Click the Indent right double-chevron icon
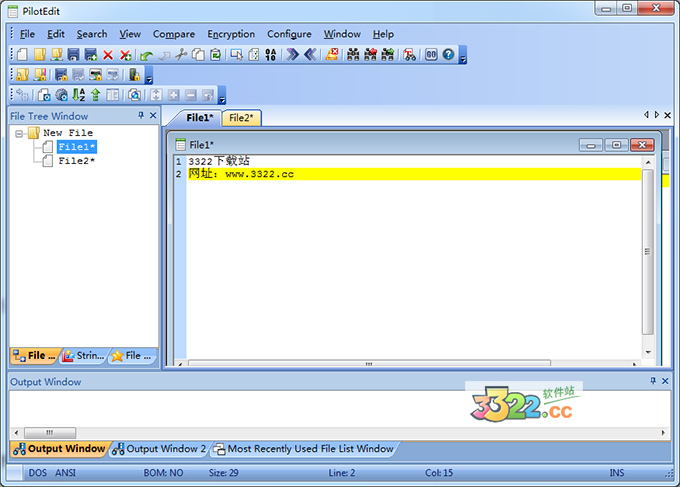Screen dimensions: 680x487 (x=293, y=55)
